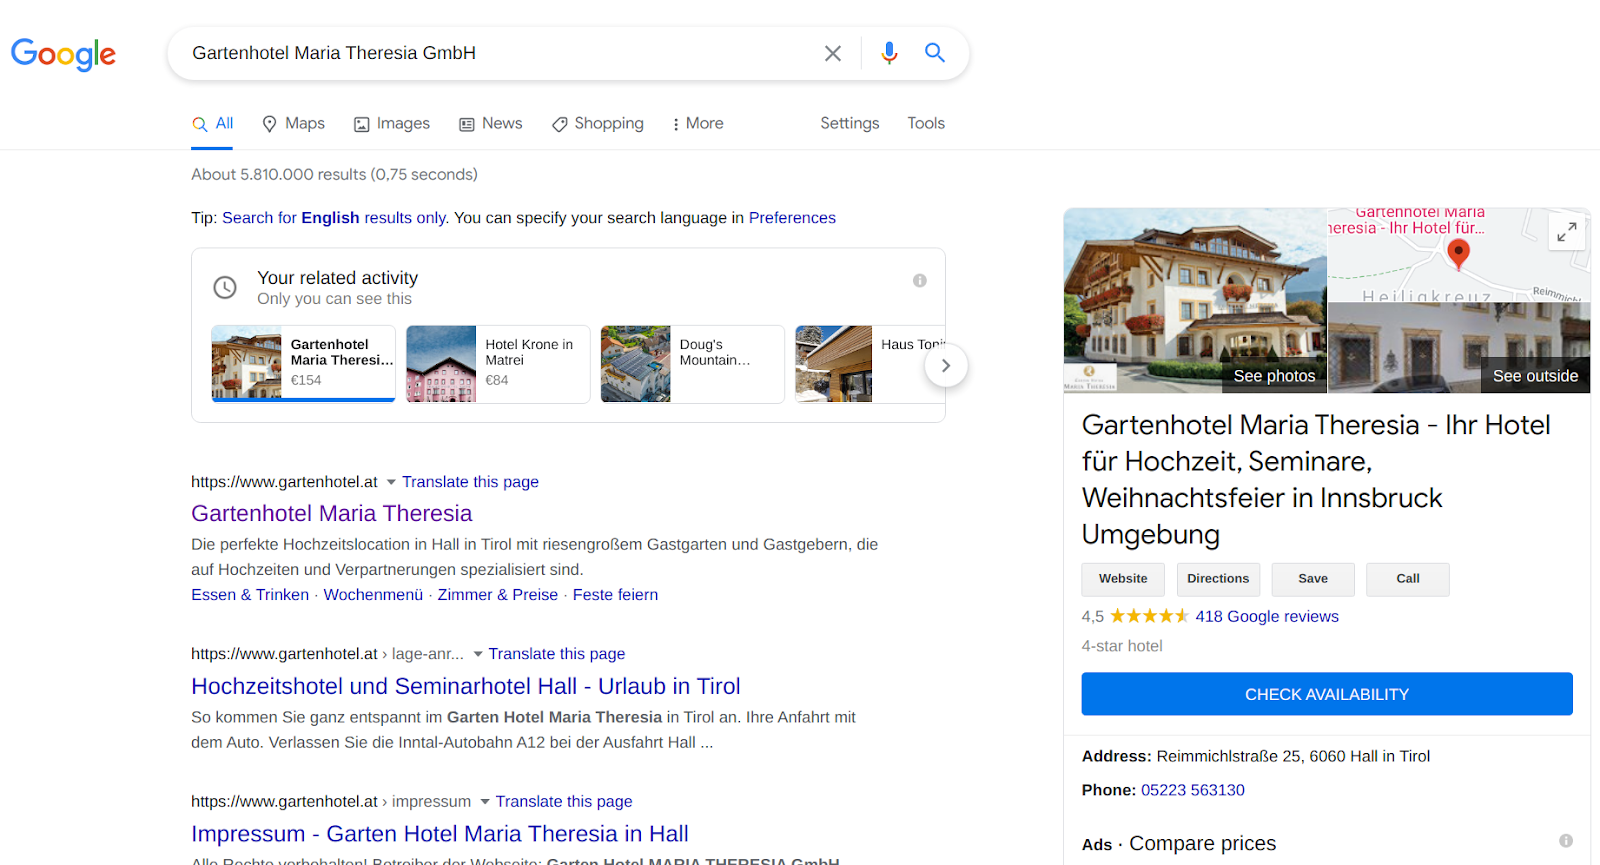The width and height of the screenshot is (1600, 865).
Task: Start voice search with the microphone icon
Action: tap(889, 53)
